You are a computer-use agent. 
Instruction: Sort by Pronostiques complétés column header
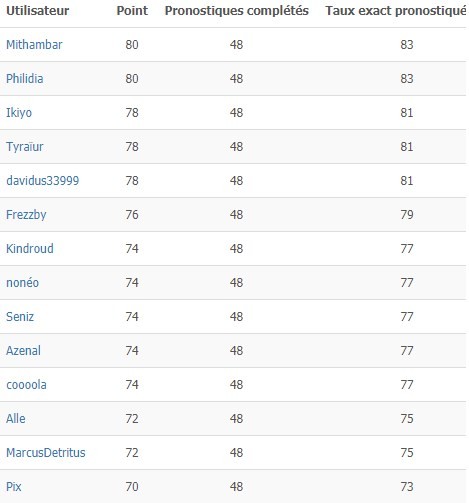point(237,11)
